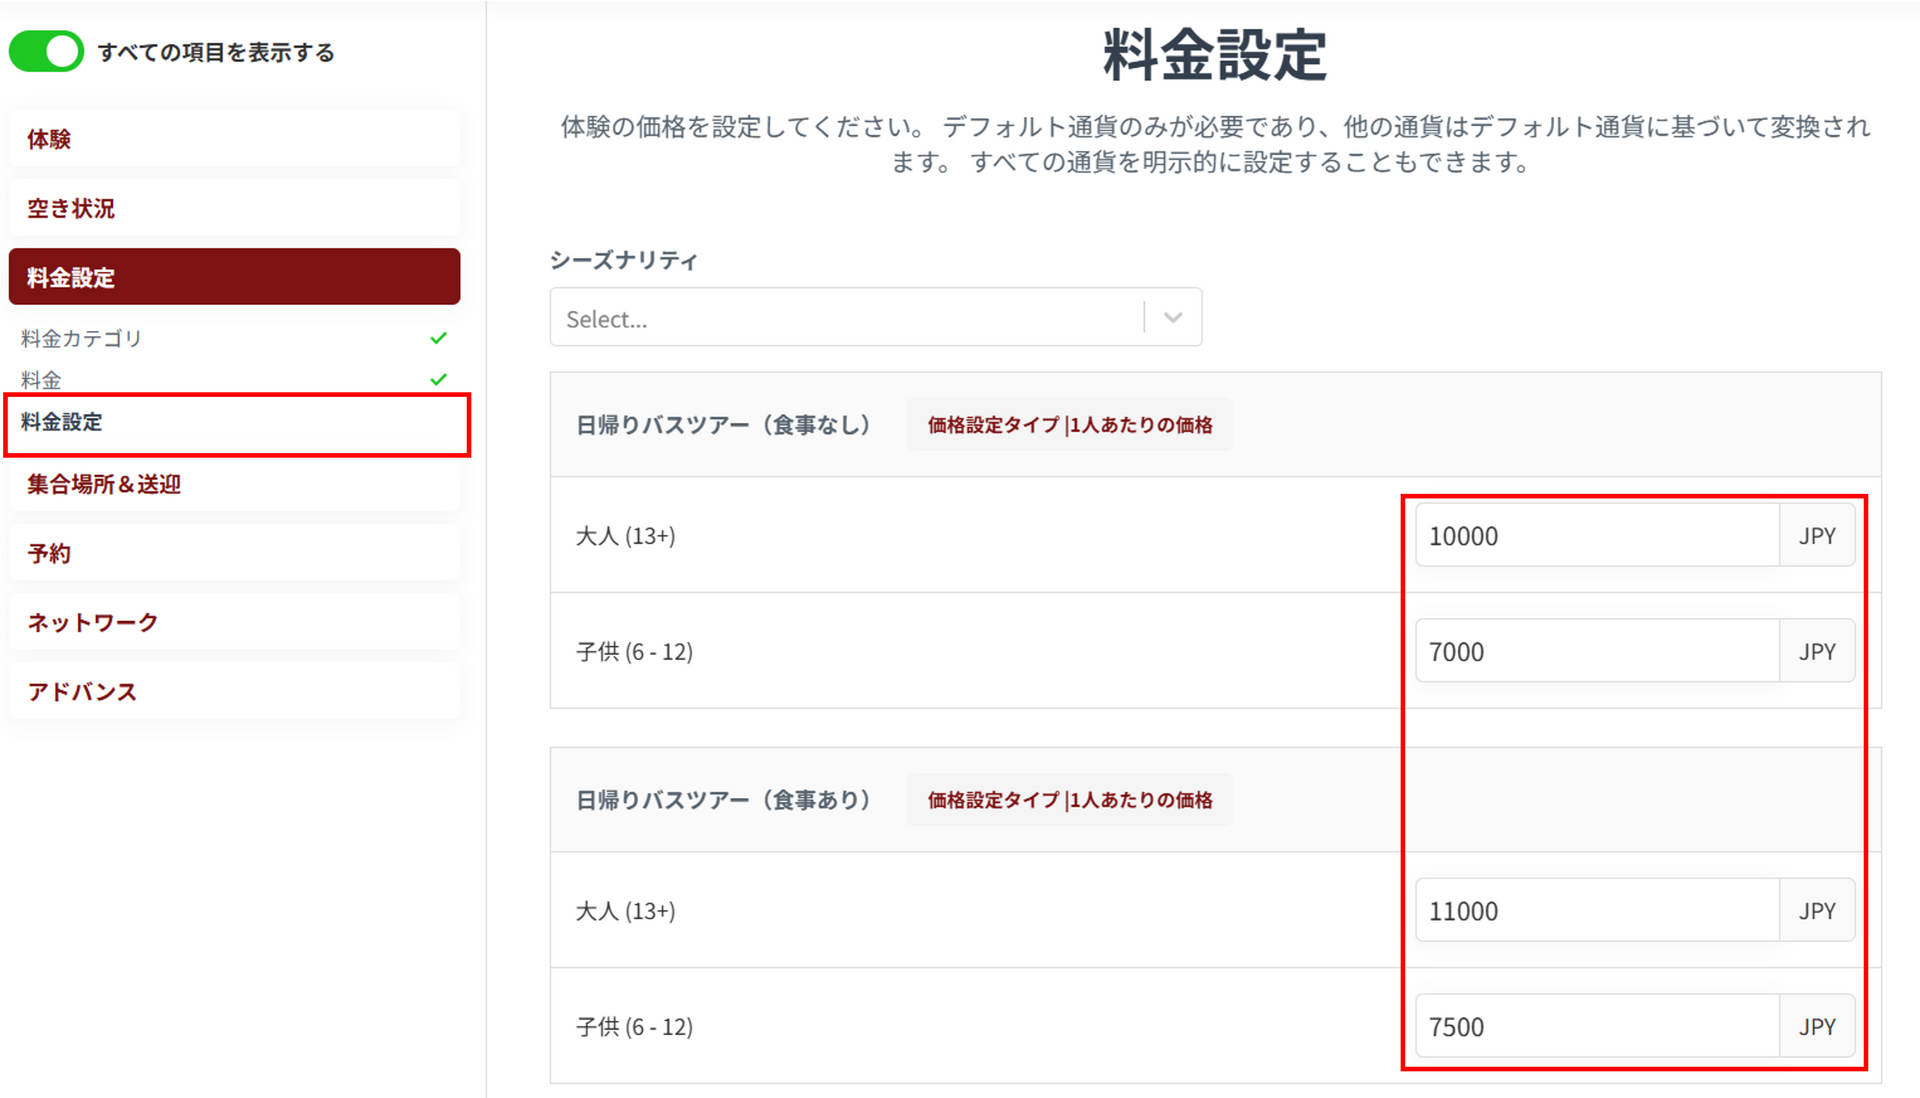1920x1098 pixels.
Task: Click the 7500 child price field (食事あり)
Action: 1596,1027
